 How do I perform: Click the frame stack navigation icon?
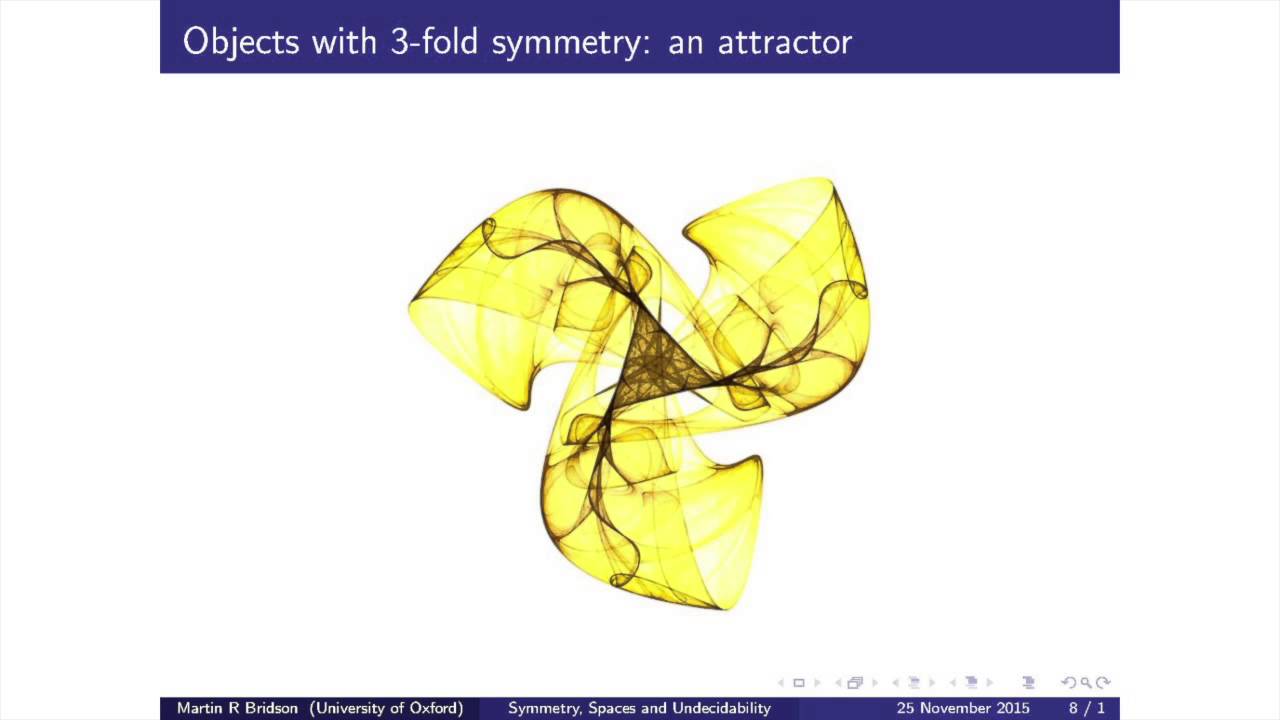(x=855, y=683)
